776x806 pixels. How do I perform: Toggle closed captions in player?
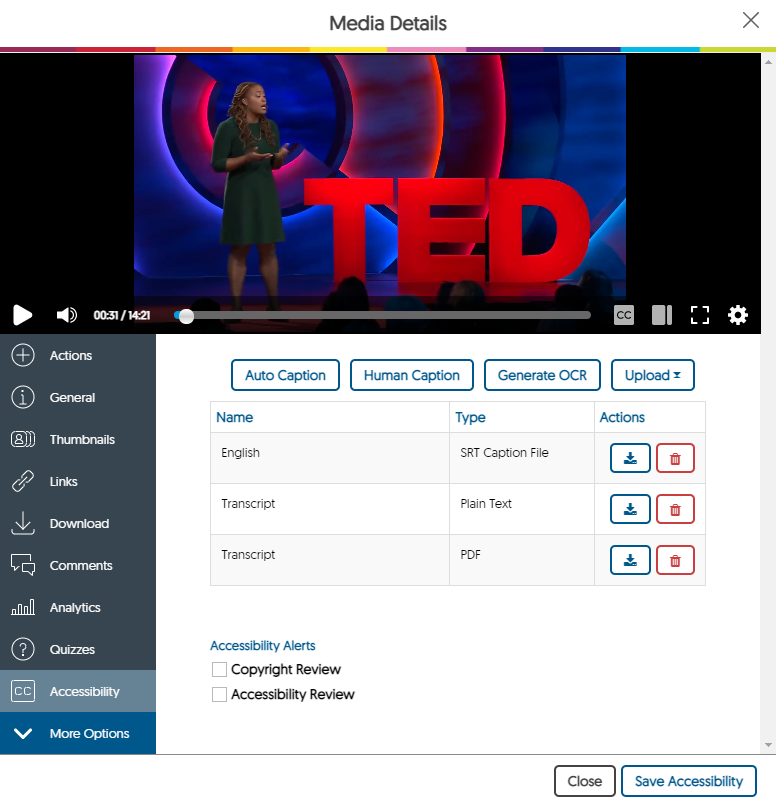tap(623, 315)
